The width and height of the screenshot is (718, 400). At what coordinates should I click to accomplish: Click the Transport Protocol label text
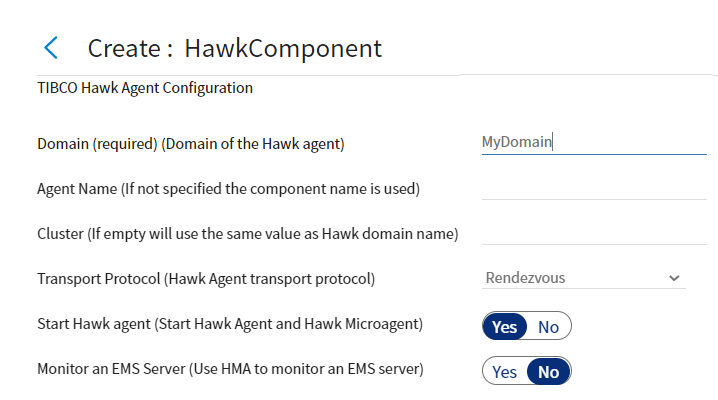point(206,278)
